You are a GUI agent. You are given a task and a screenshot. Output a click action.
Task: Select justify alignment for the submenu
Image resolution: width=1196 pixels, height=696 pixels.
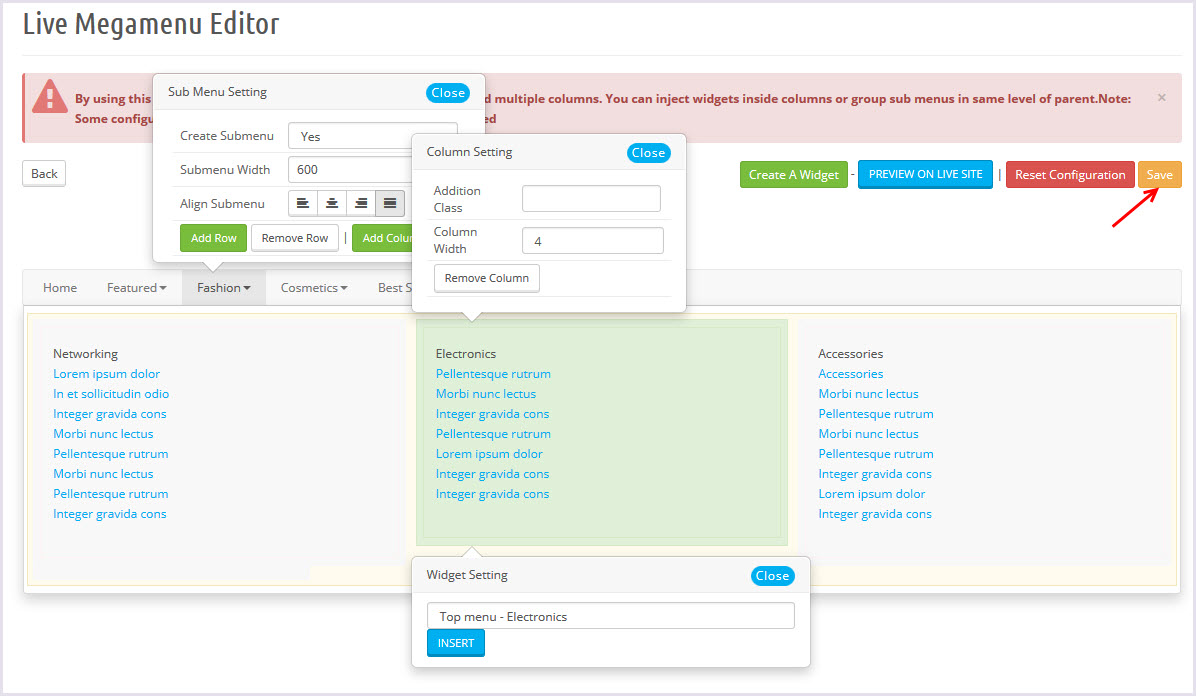click(390, 204)
